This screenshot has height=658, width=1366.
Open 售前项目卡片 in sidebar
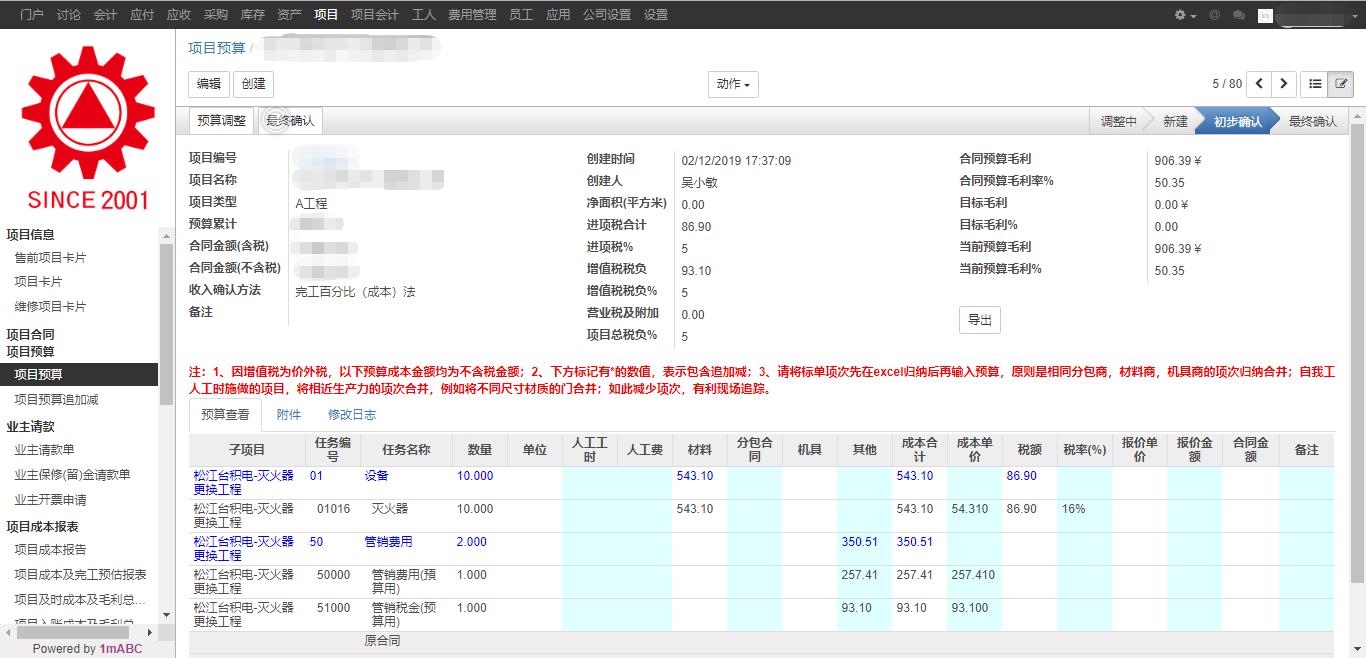point(50,258)
